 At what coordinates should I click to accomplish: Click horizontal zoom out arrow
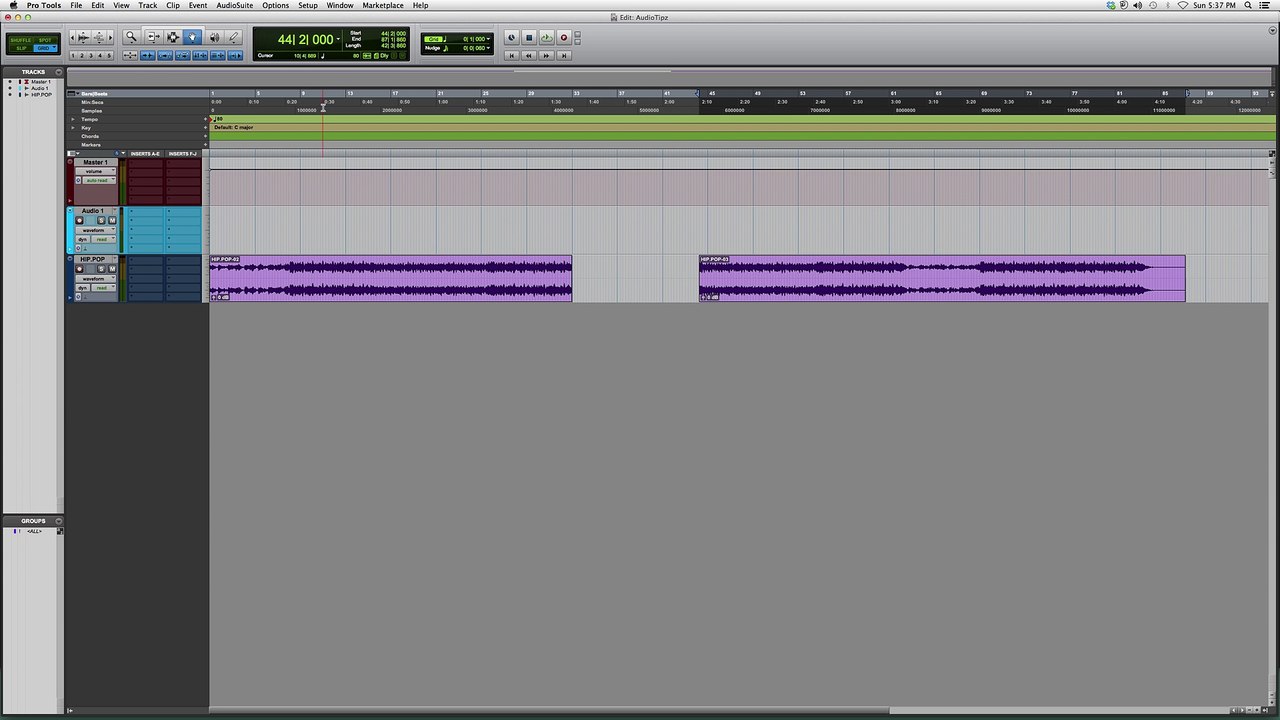click(x=72, y=37)
